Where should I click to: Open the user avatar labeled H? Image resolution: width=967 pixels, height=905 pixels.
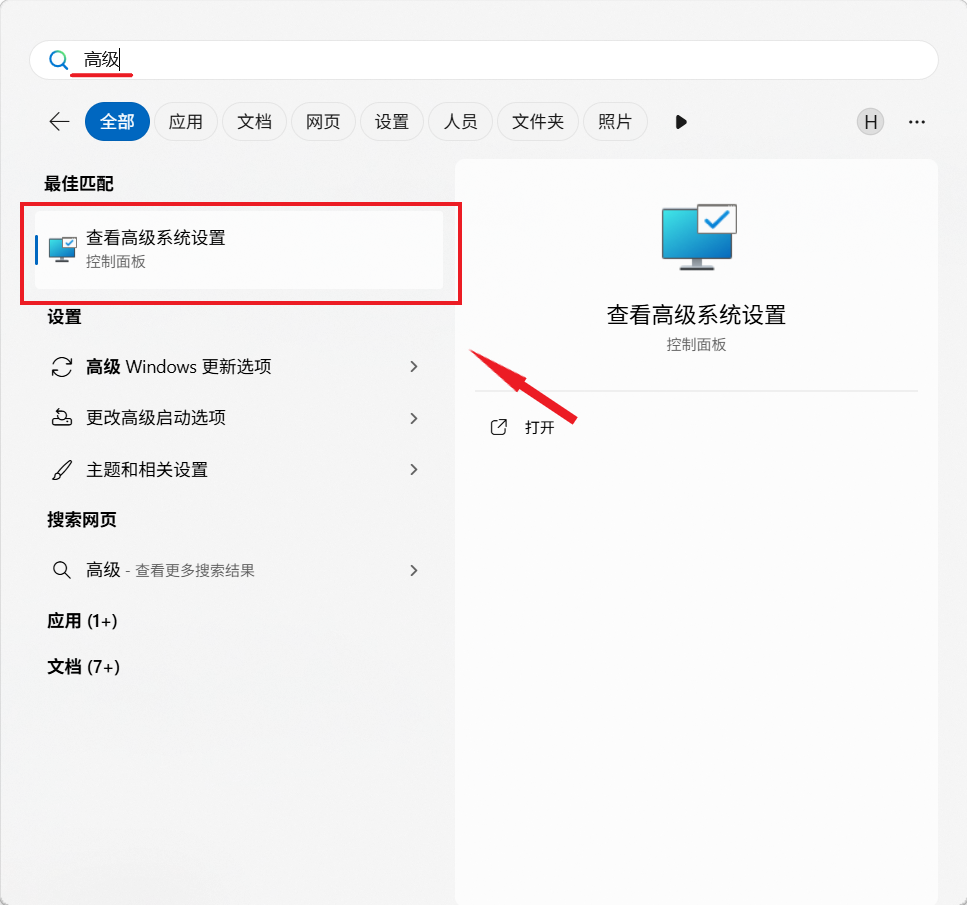tap(870, 121)
